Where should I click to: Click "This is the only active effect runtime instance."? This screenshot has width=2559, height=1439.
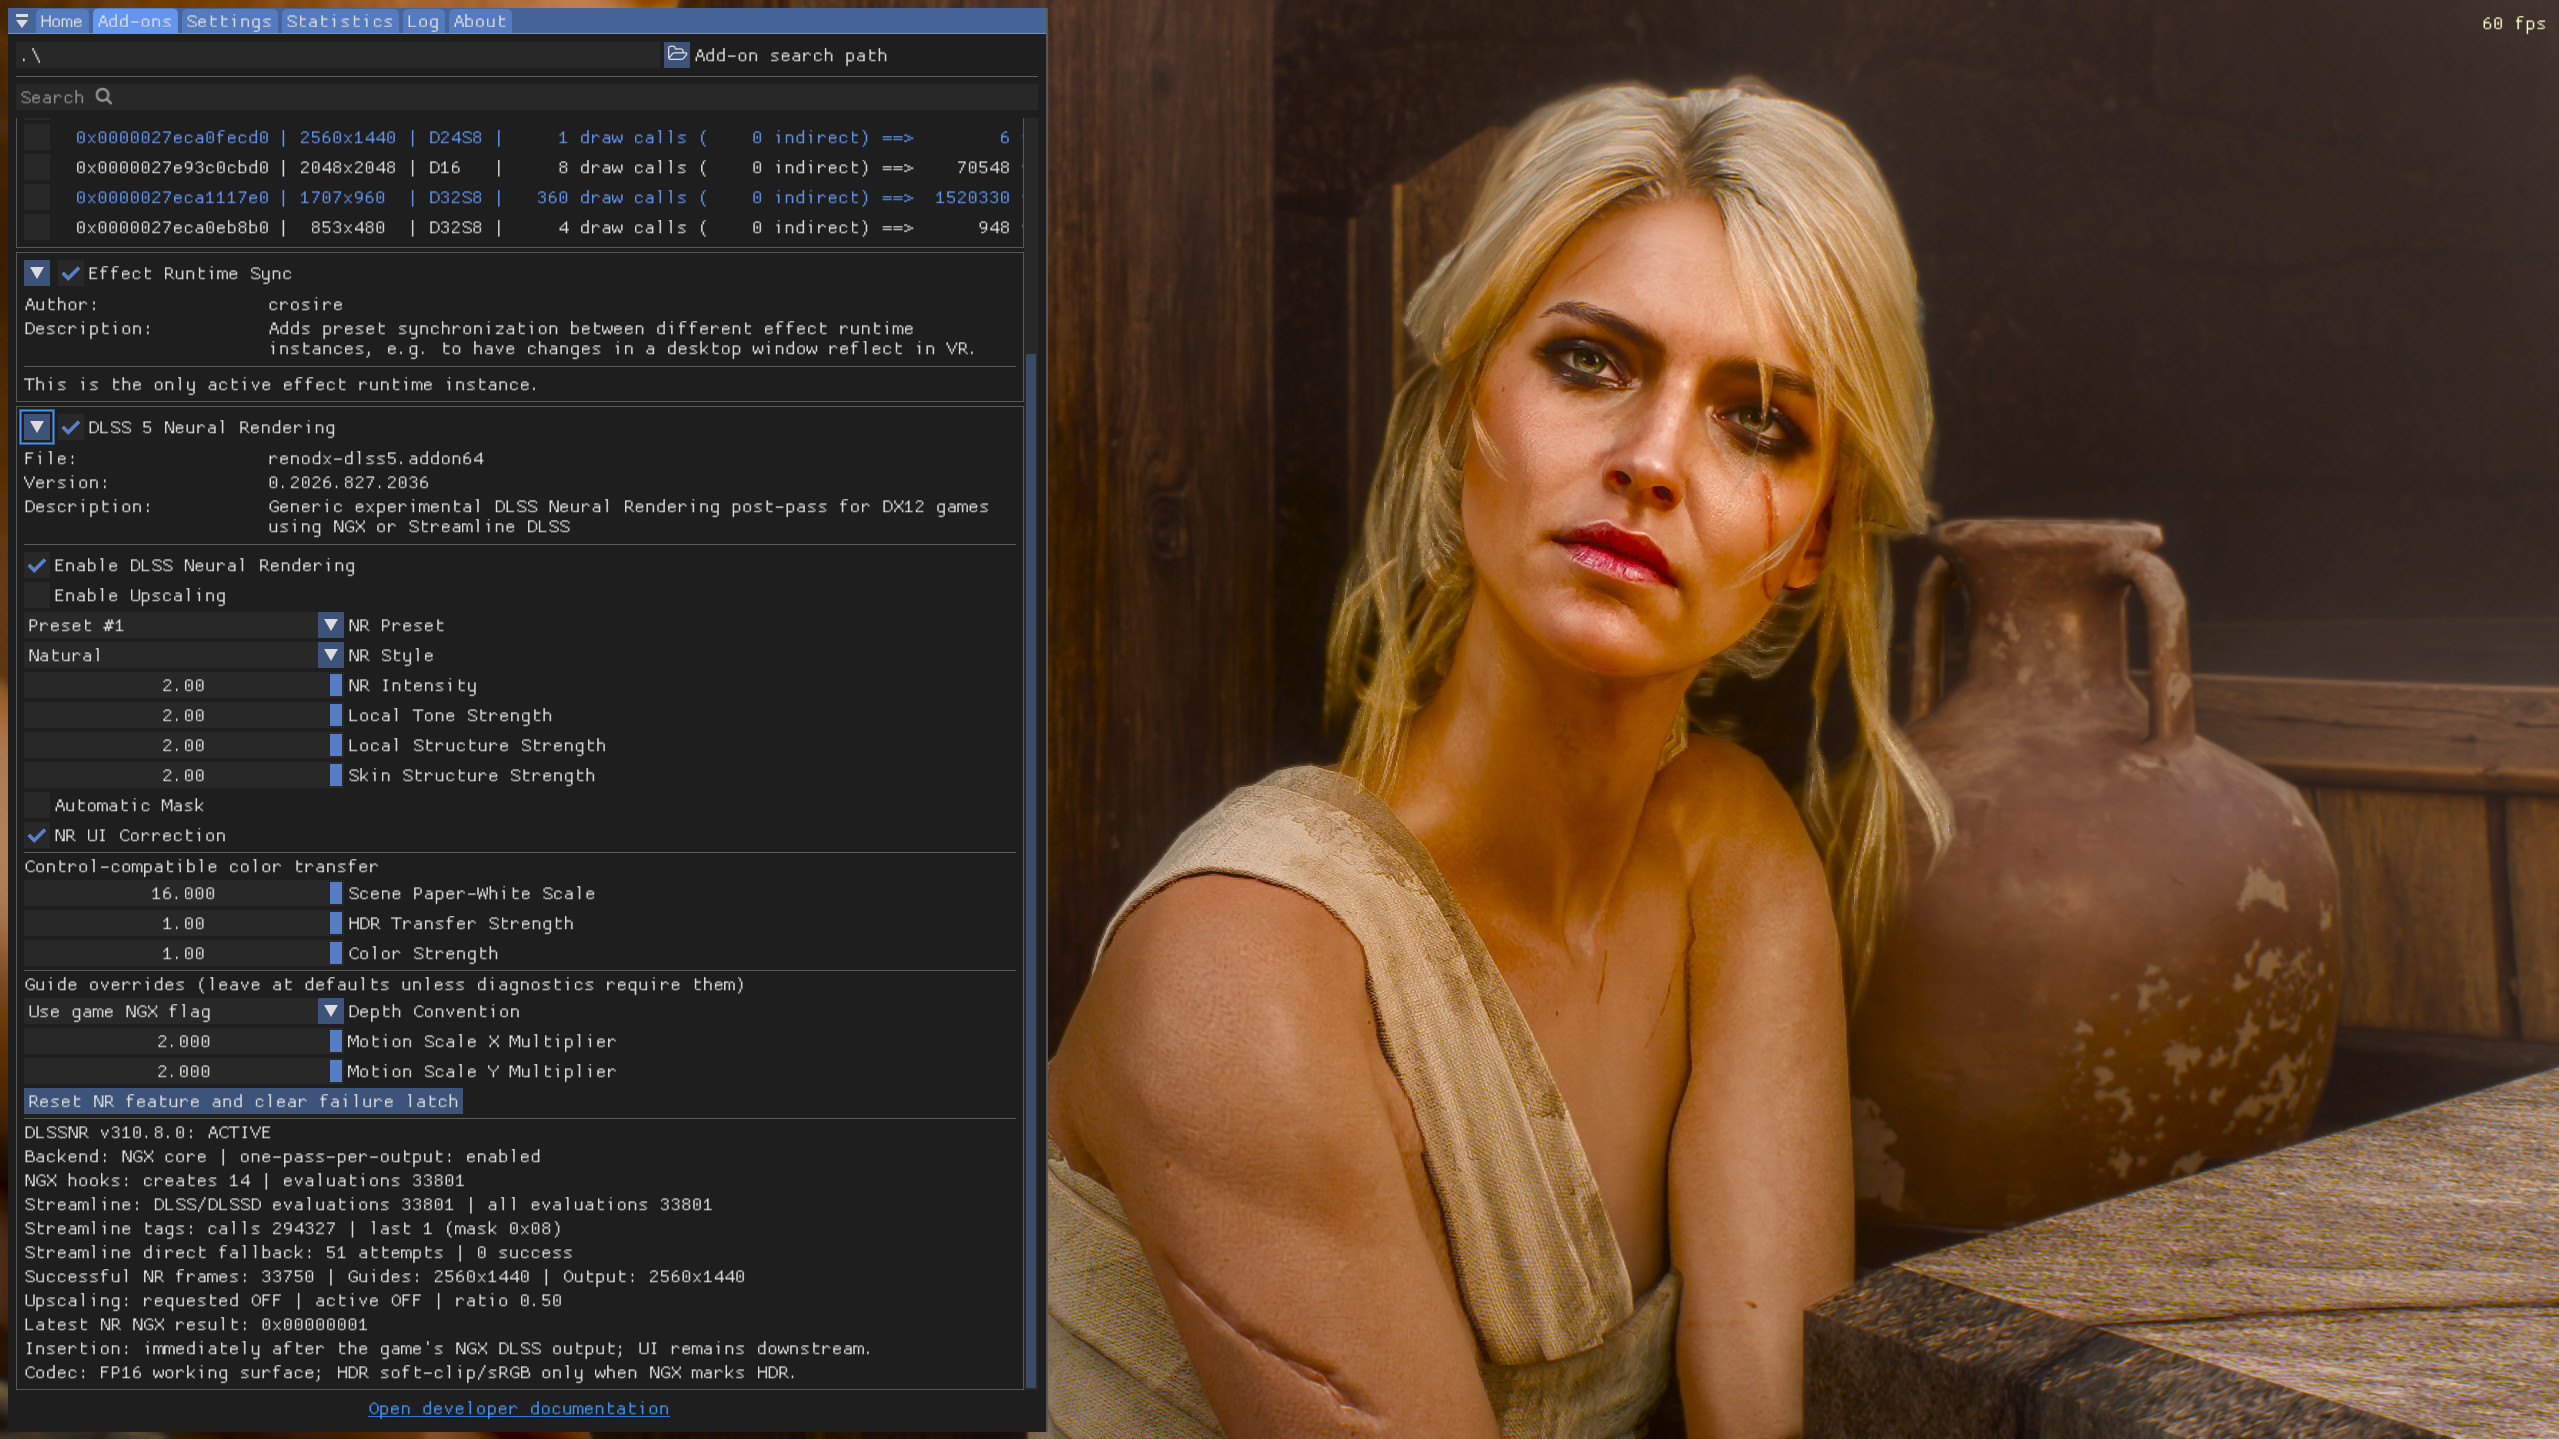(x=281, y=384)
